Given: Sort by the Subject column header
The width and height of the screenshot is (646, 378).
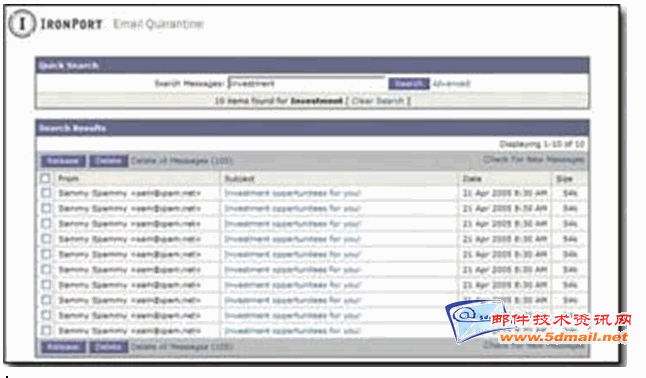Looking at the screenshot, I should pos(239,178).
